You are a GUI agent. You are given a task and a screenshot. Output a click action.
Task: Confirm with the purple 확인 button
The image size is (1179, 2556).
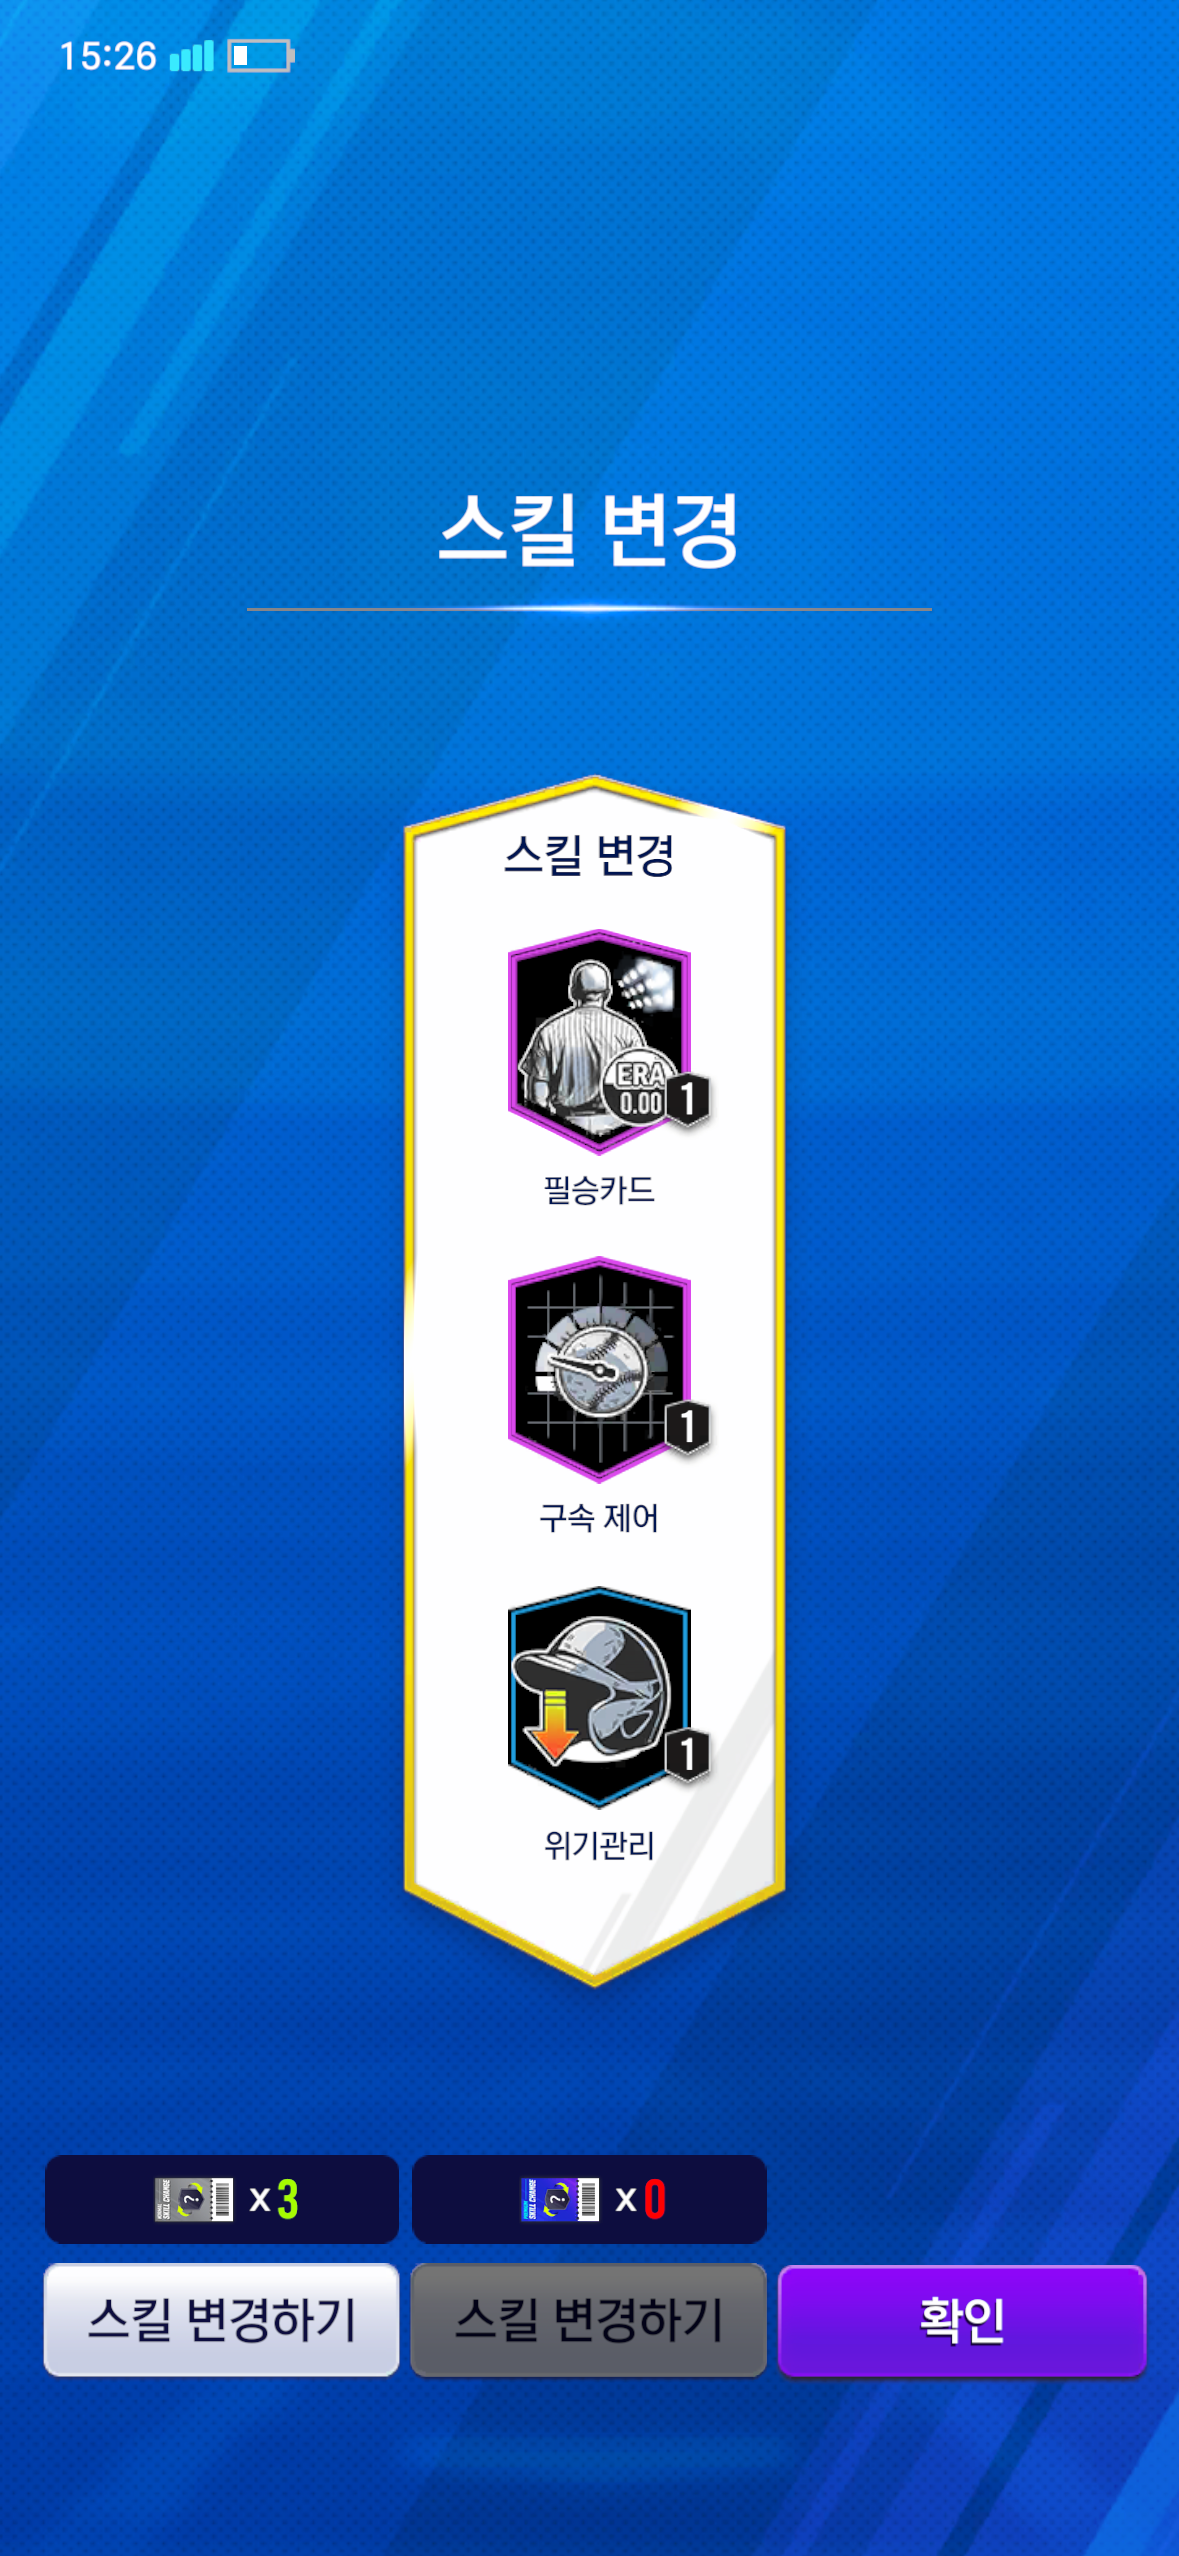(x=962, y=2321)
